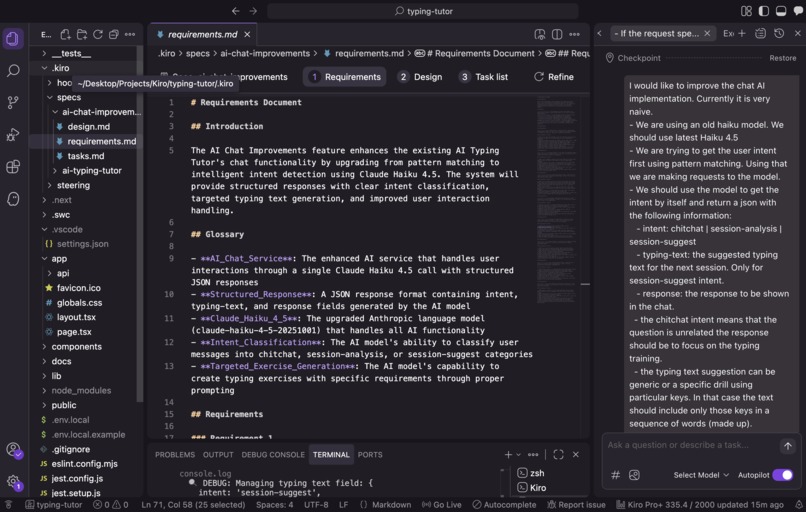The height and width of the screenshot is (512, 806).
Task: Click the editor minimap
Action: (556, 200)
